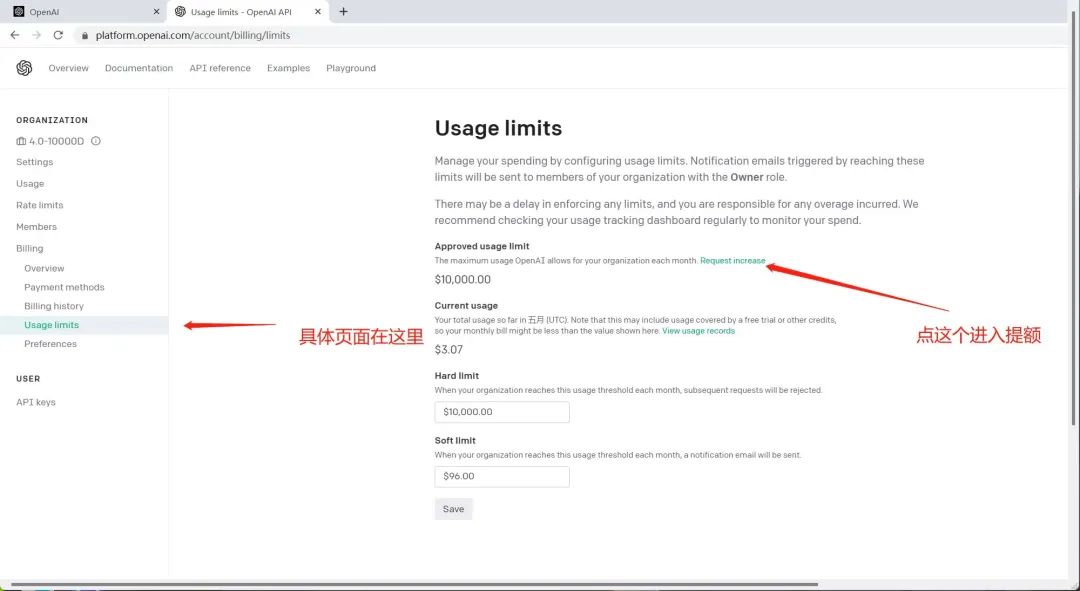Go to Rate limits
This screenshot has width=1080, height=591.
tap(39, 205)
